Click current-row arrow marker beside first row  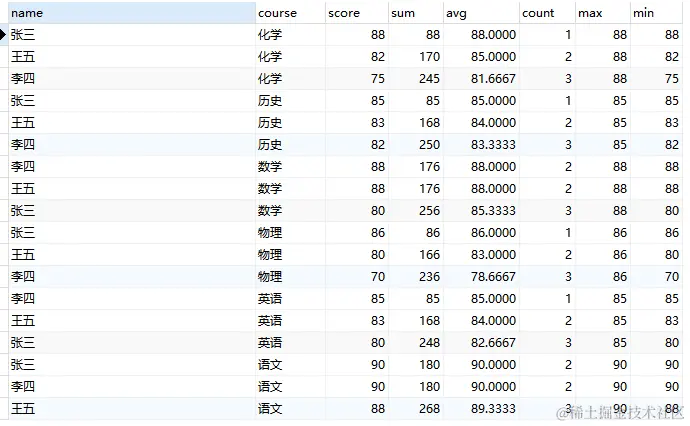coord(3,34)
